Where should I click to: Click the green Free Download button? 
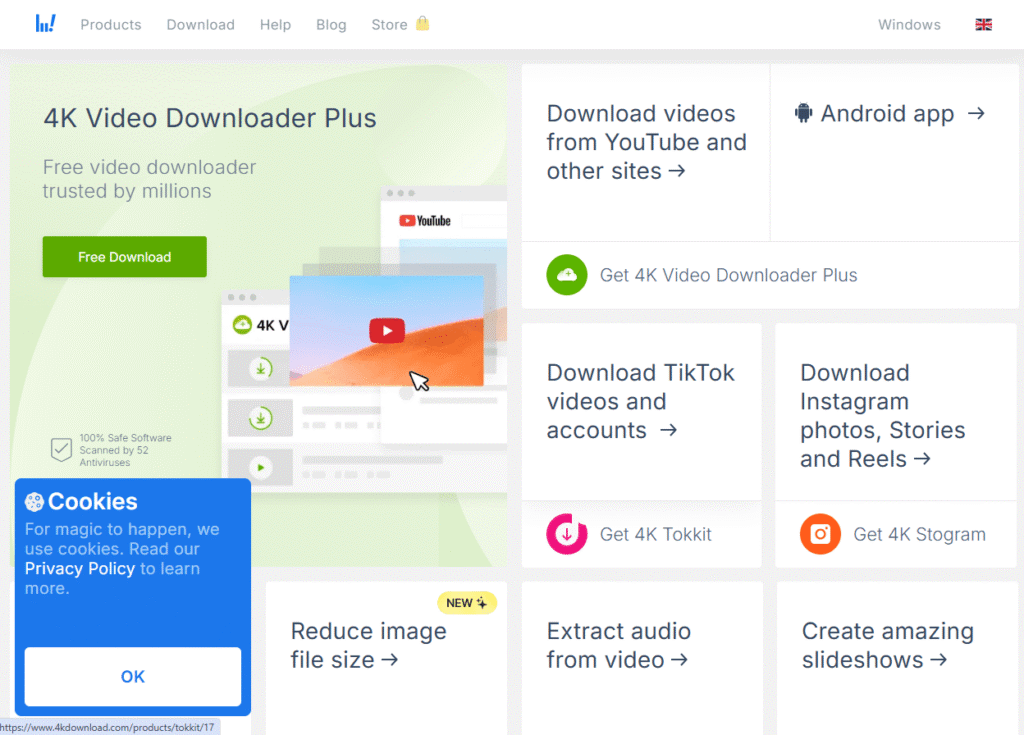click(x=125, y=257)
